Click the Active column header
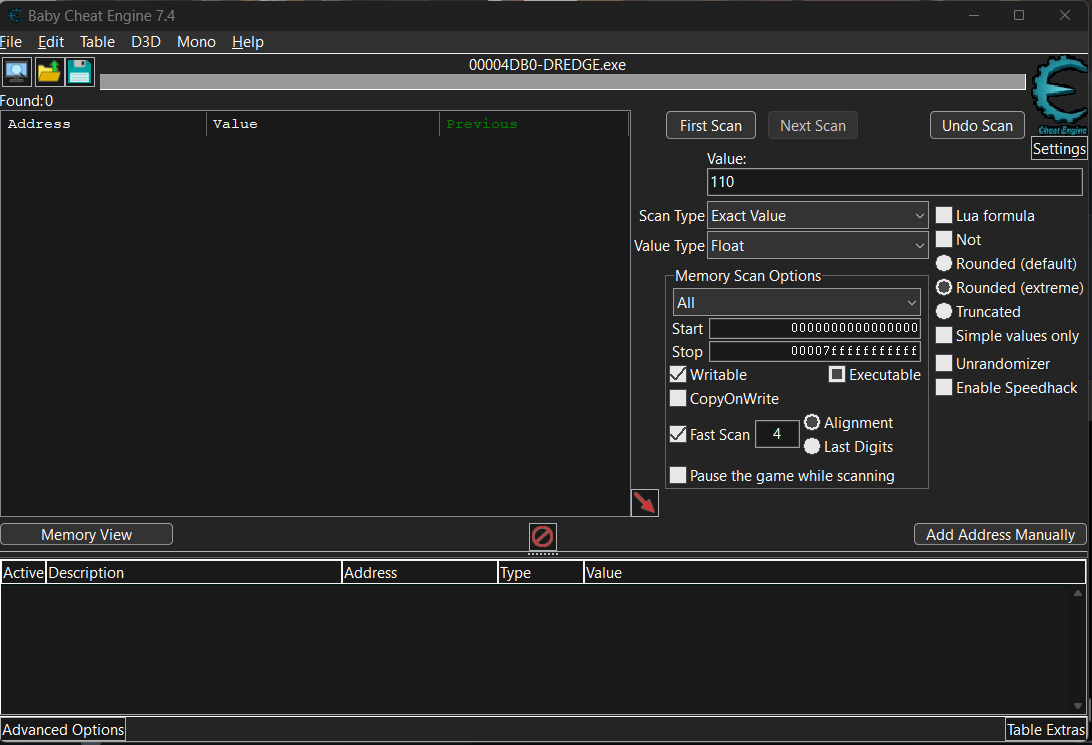Viewport: 1092px width, 745px height. coord(23,572)
